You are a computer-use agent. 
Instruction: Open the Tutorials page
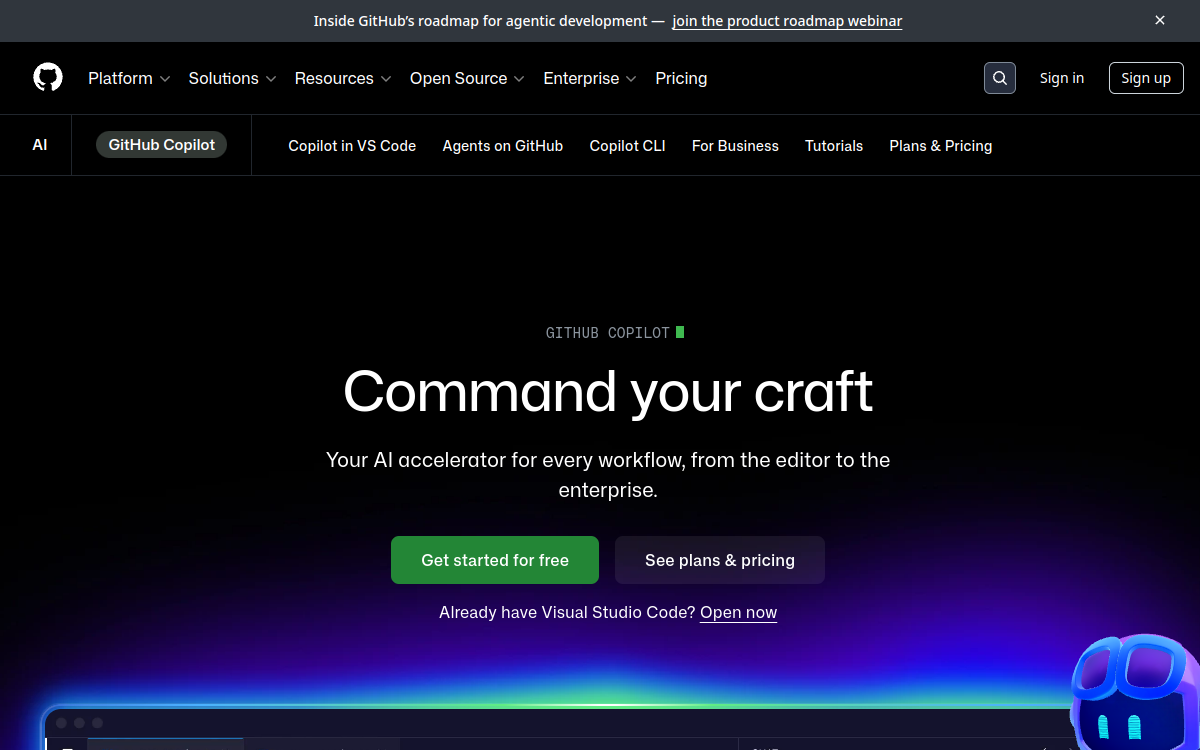(x=834, y=145)
